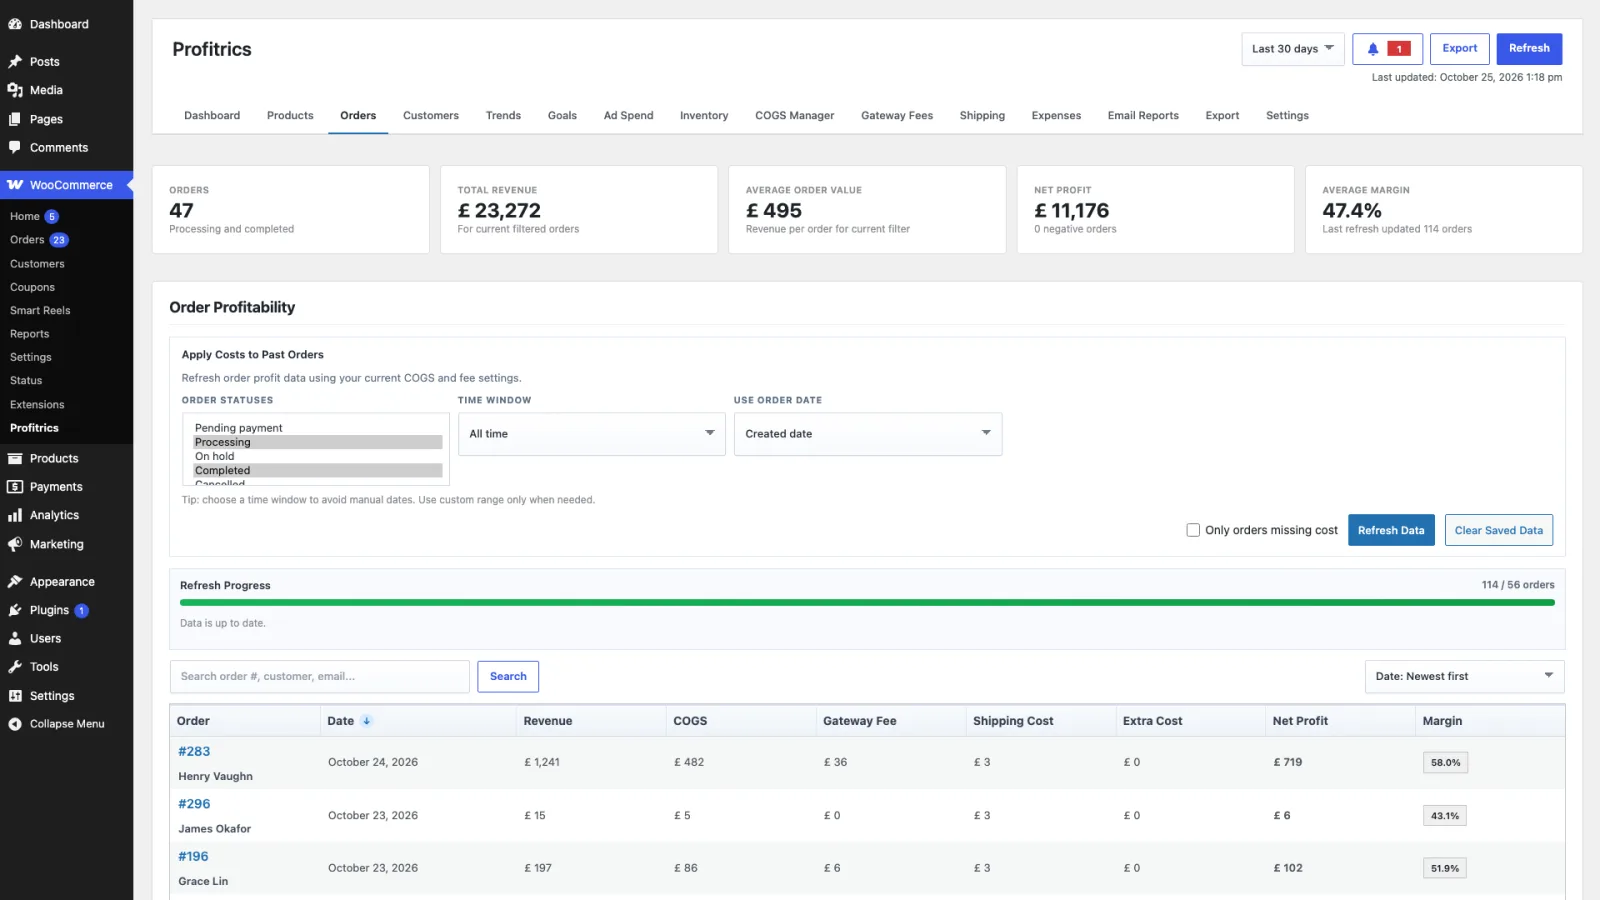The height and width of the screenshot is (900, 1600).
Task: Open the Last 30 days range dropdown
Action: (x=1292, y=49)
